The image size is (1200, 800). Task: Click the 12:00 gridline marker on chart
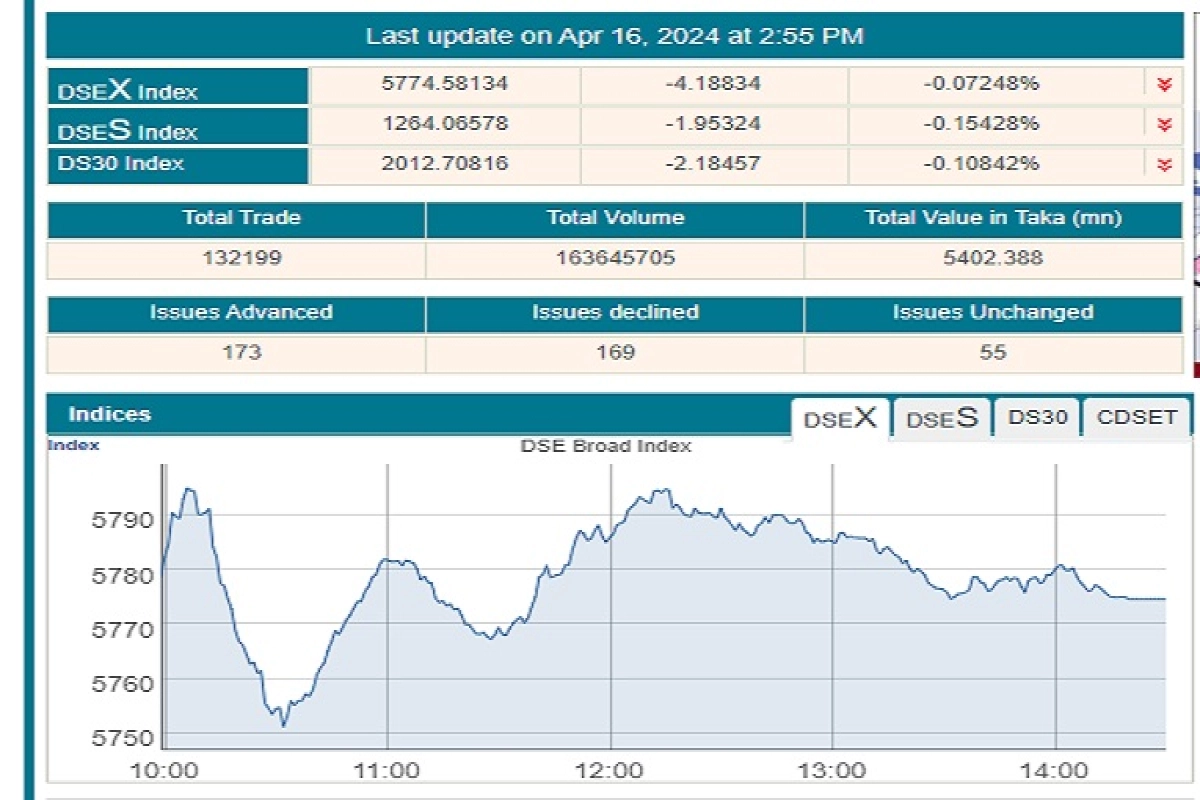[610, 769]
